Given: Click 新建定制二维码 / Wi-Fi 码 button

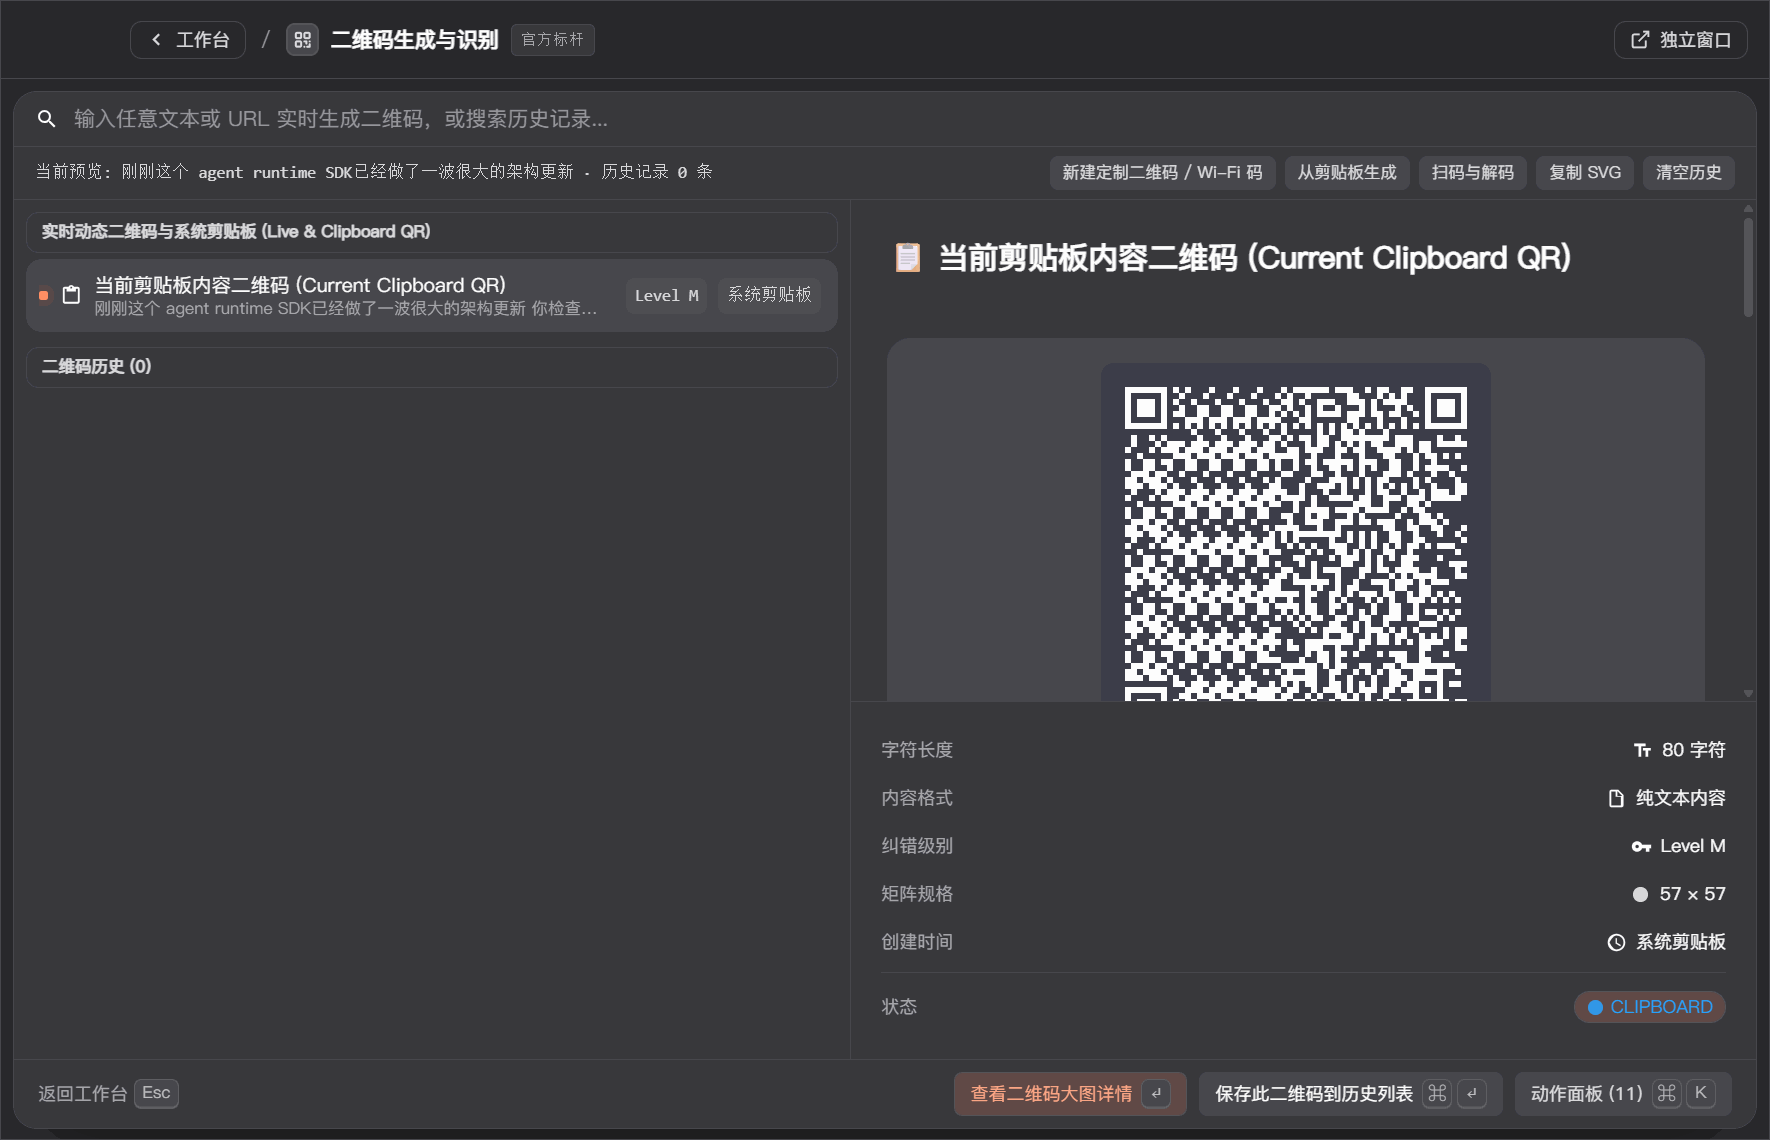Looking at the screenshot, I should (x=1162, y=172).
